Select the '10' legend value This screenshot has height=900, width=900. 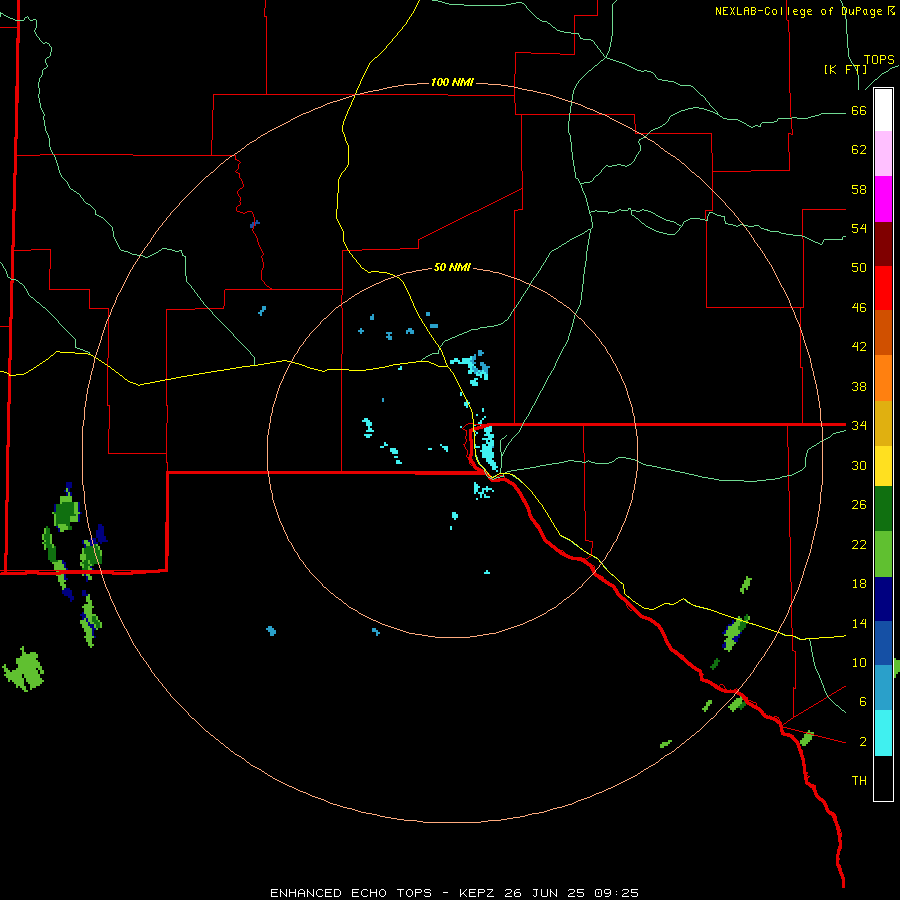coord(859,662)
